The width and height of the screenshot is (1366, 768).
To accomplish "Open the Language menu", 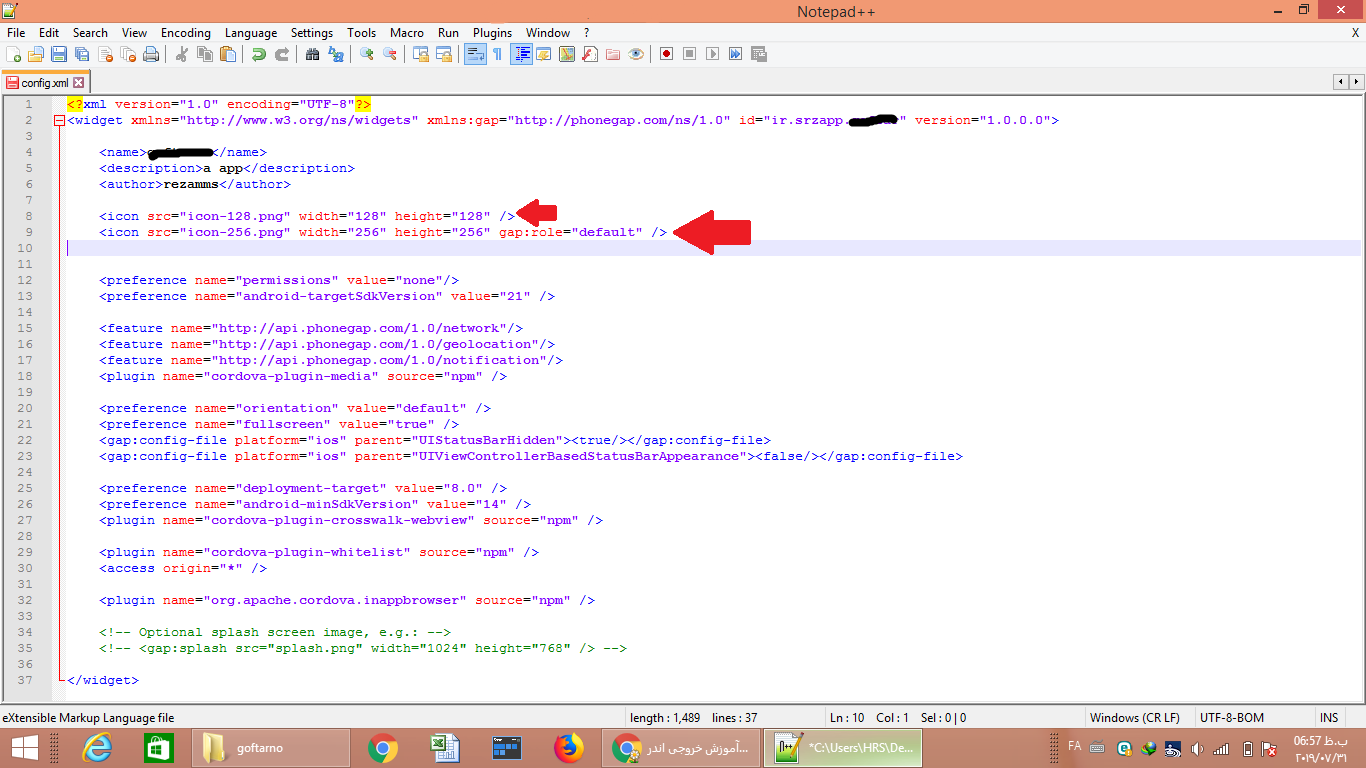I will (x=251, y=33).
